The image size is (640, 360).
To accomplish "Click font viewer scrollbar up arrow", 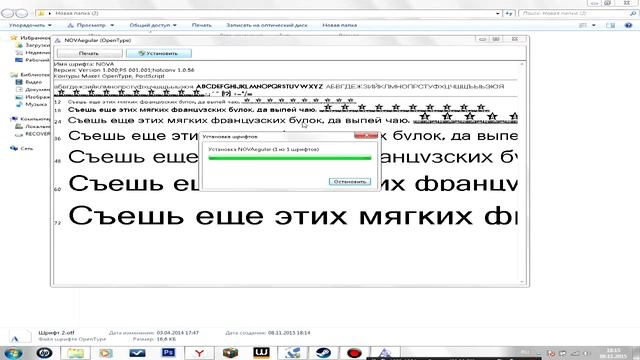I will point(522,64).
